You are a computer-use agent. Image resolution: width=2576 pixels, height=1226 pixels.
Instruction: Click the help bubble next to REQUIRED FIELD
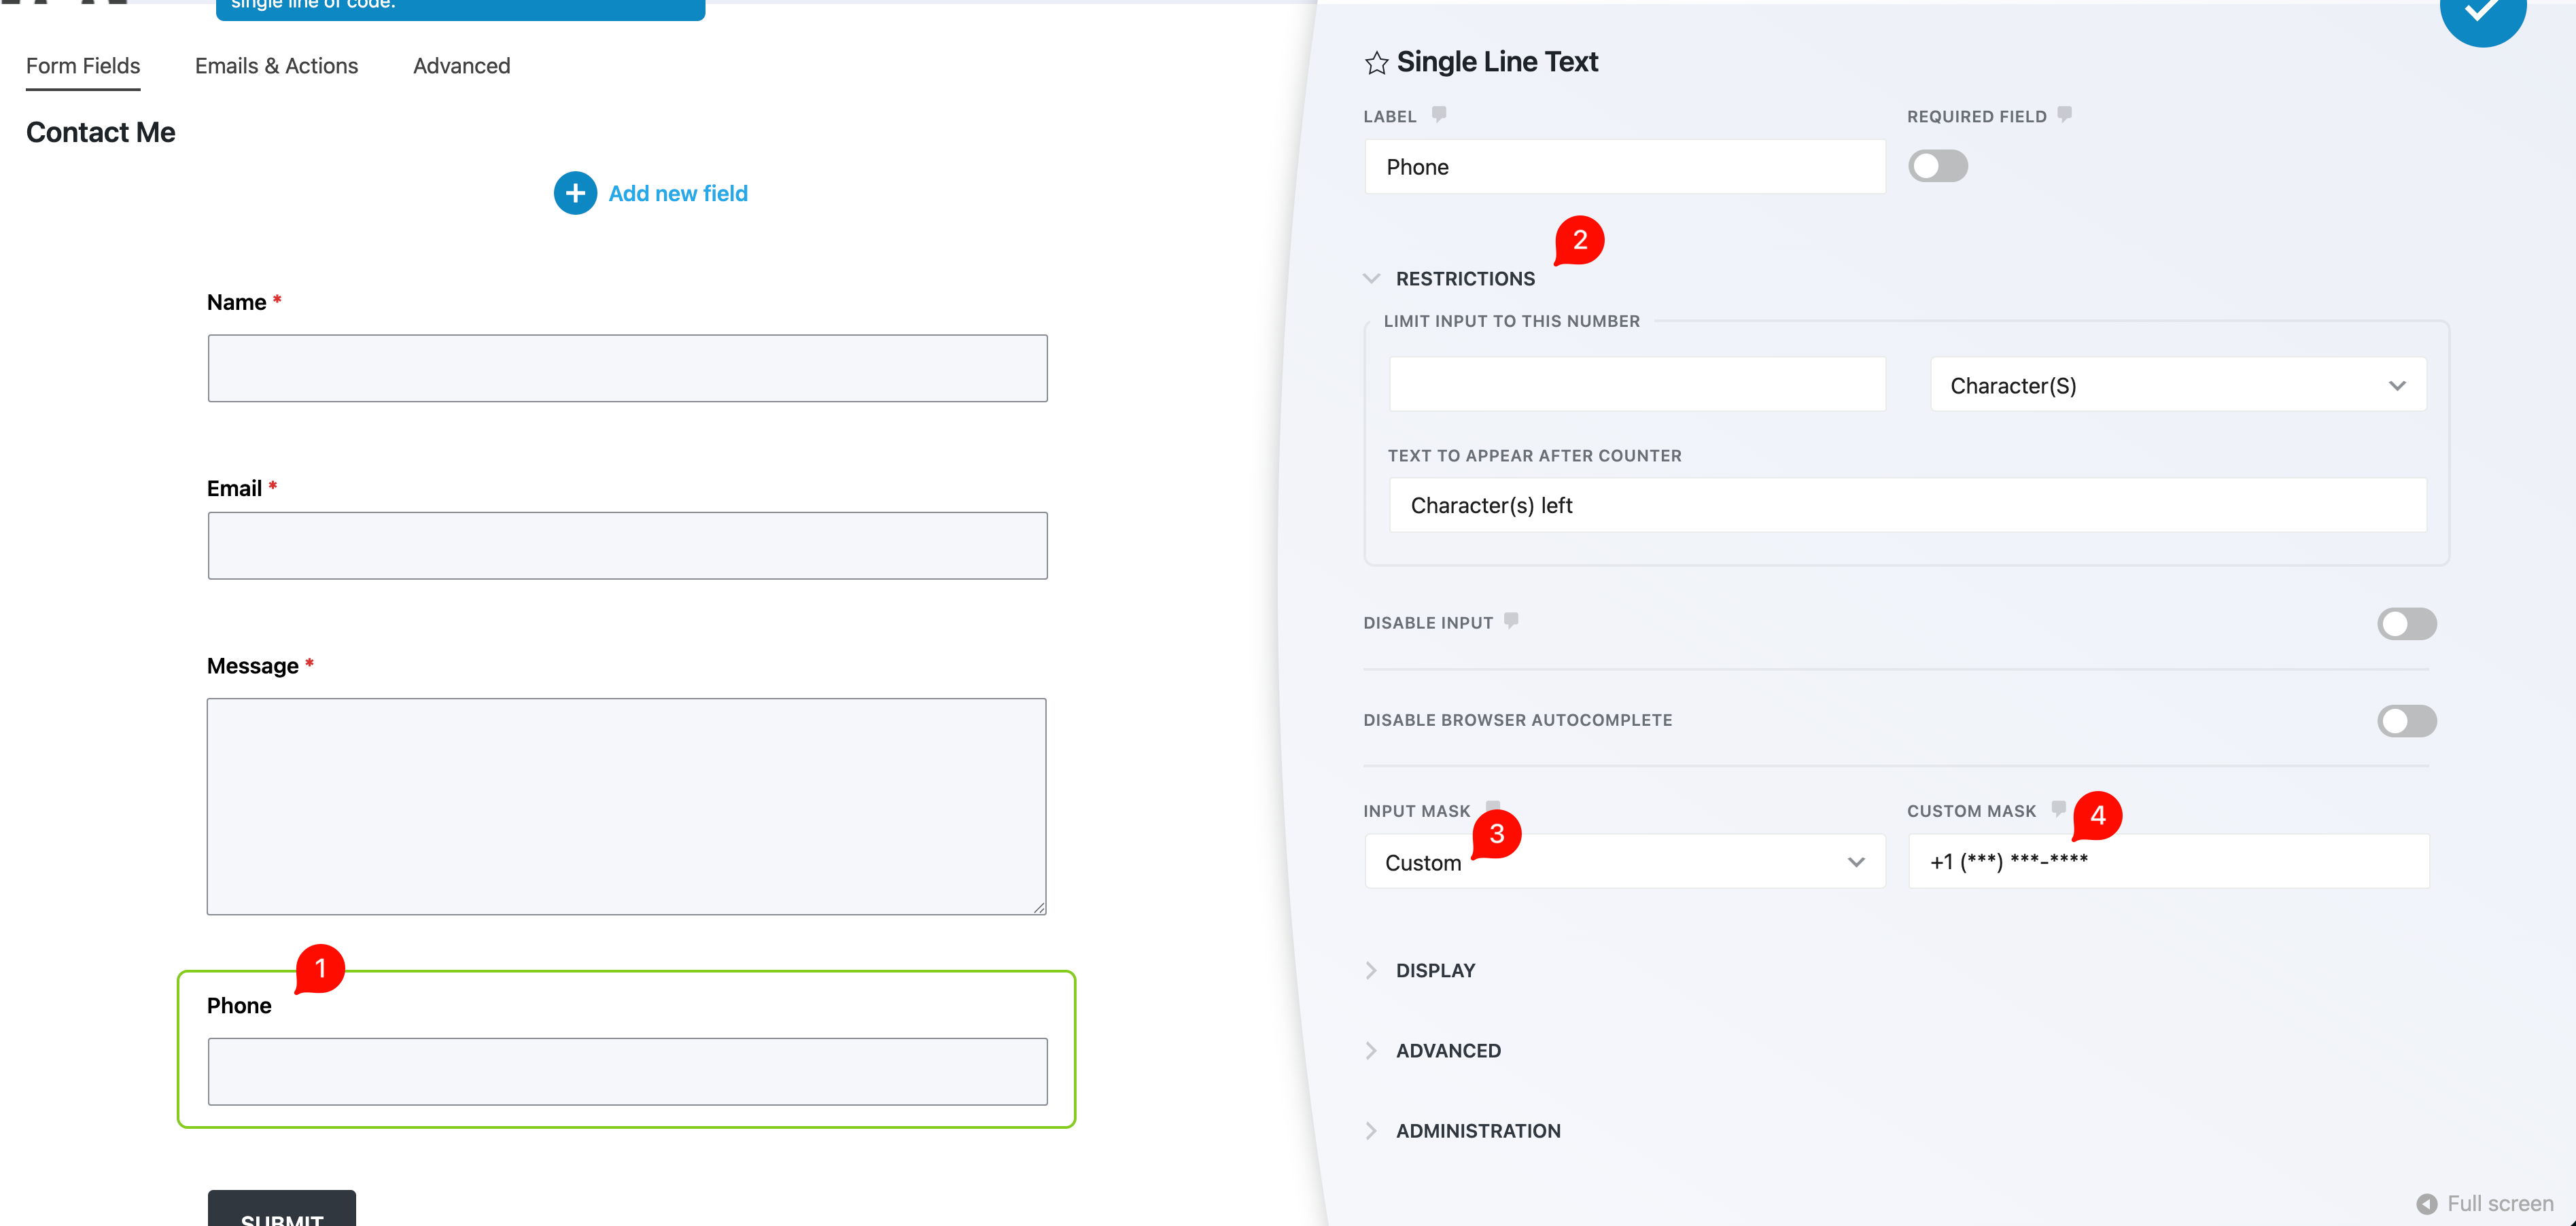2064,114
